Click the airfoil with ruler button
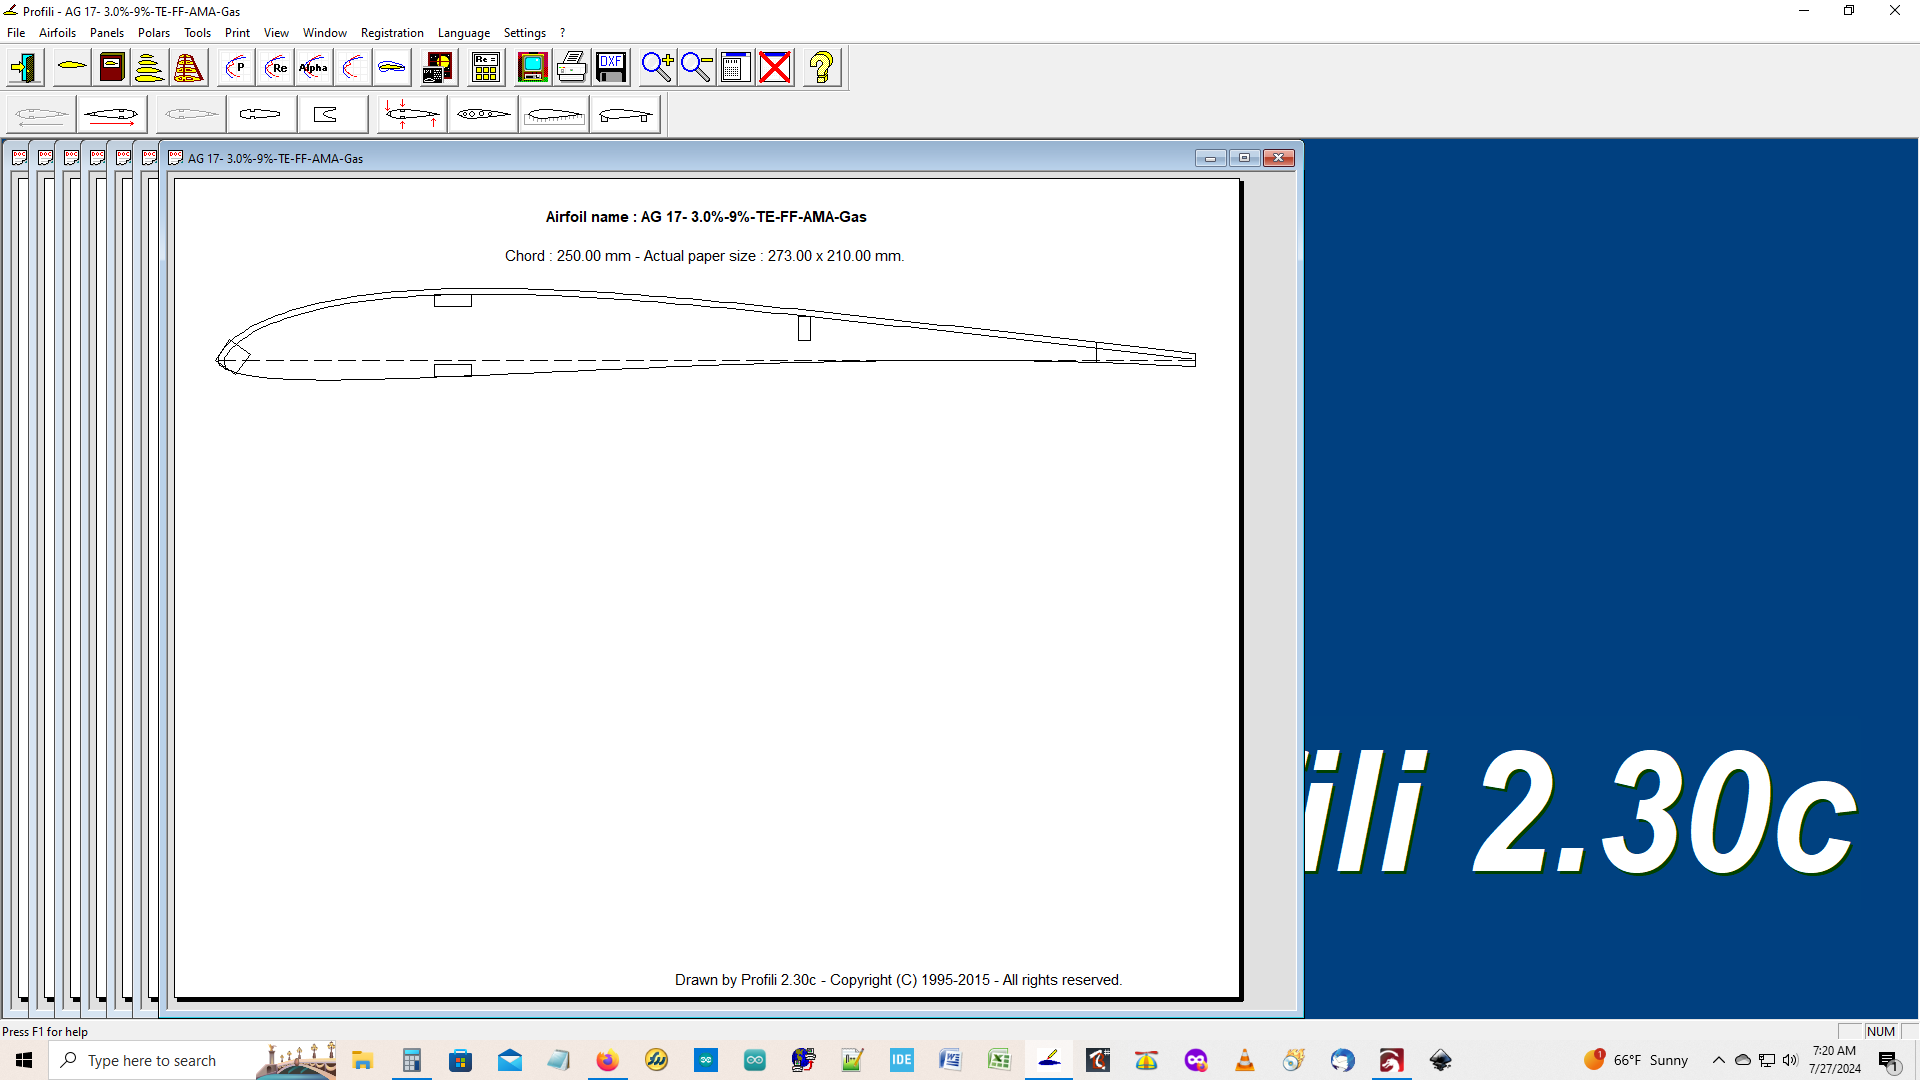 pos(554,115)
